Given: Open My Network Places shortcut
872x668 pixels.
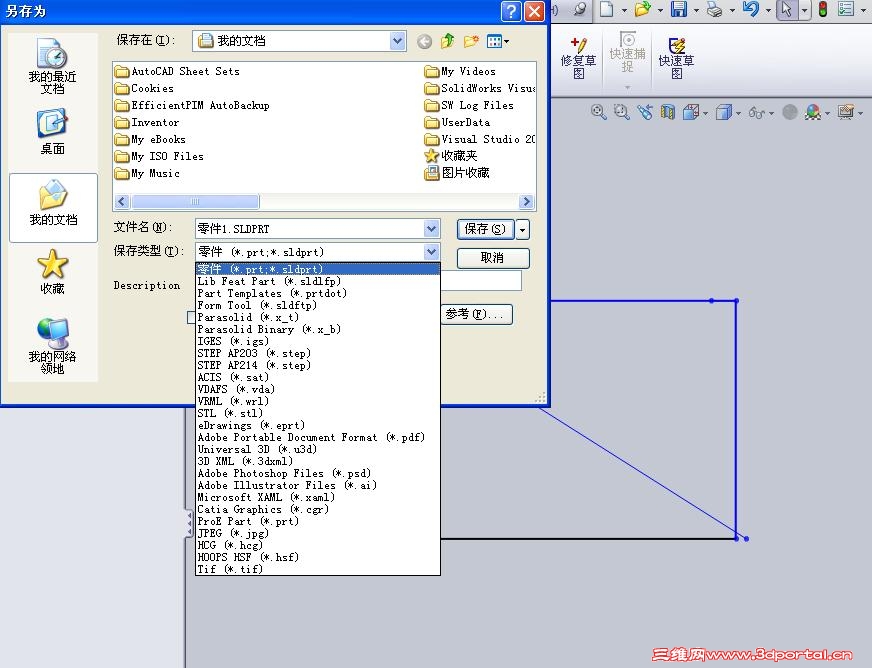Looking at the screenshot, I should (x=52, y=345).
